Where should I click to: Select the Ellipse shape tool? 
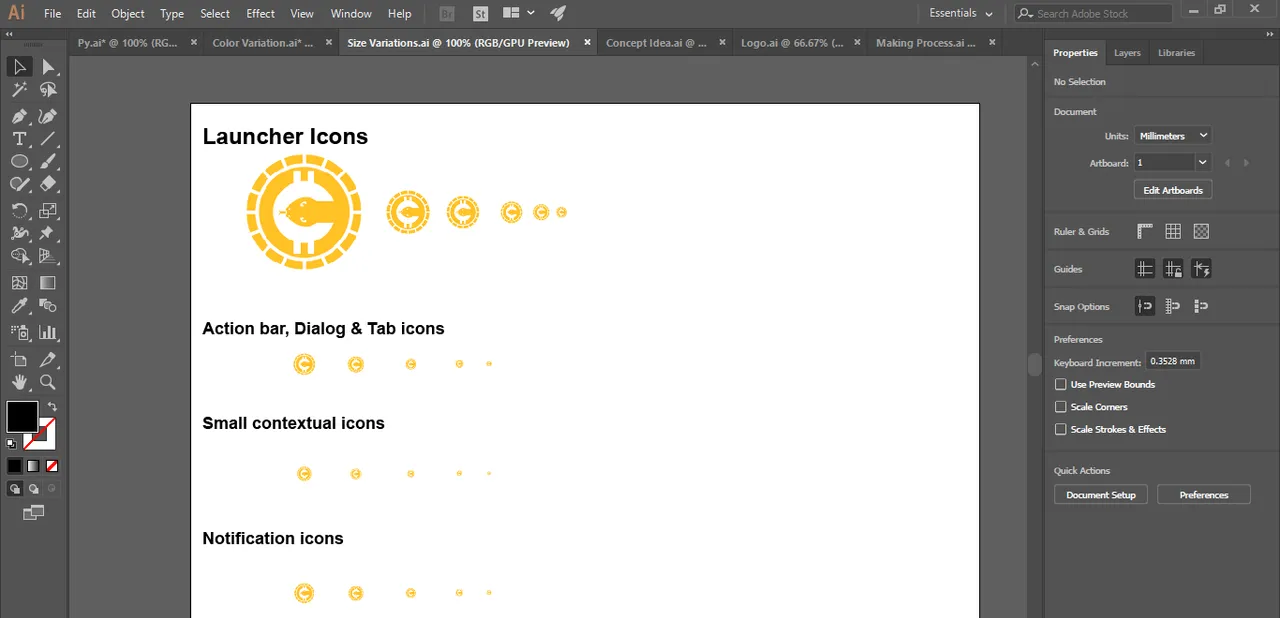19,162
